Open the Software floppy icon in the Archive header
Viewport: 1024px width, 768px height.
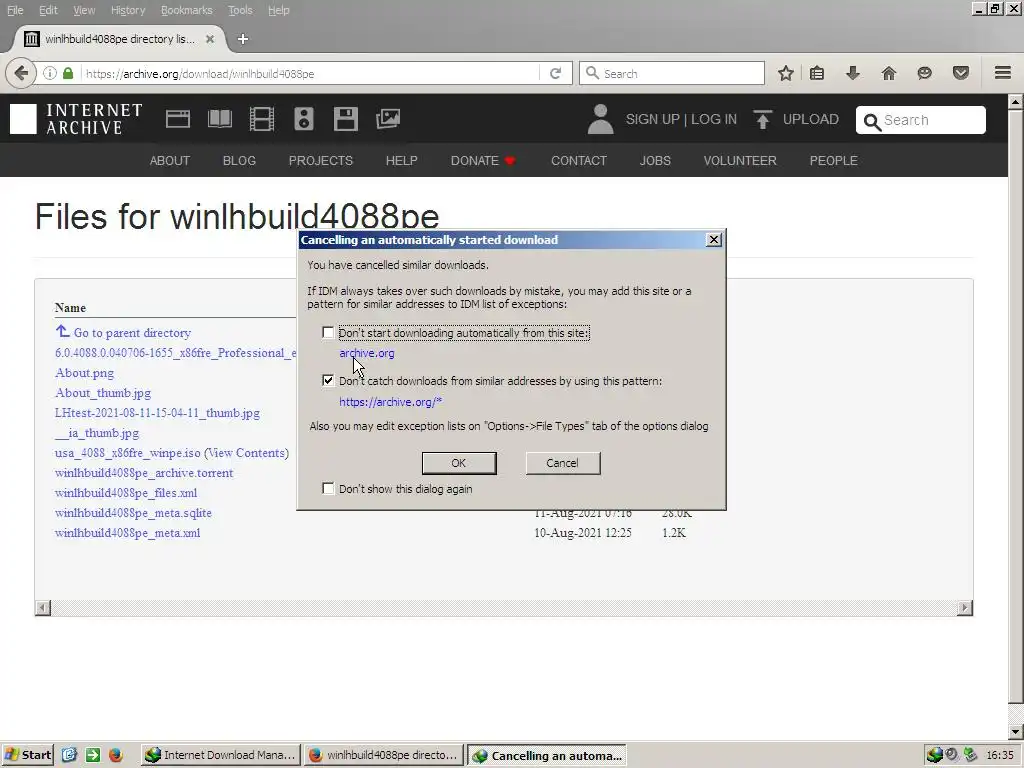pos(345,119)
